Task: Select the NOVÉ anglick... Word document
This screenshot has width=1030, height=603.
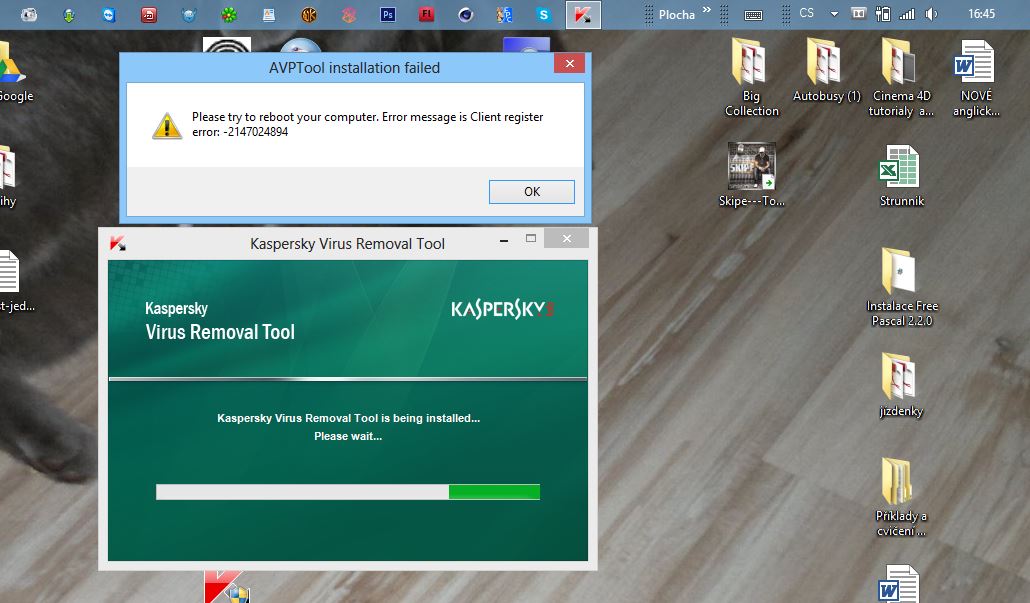Action: point(976,78)
